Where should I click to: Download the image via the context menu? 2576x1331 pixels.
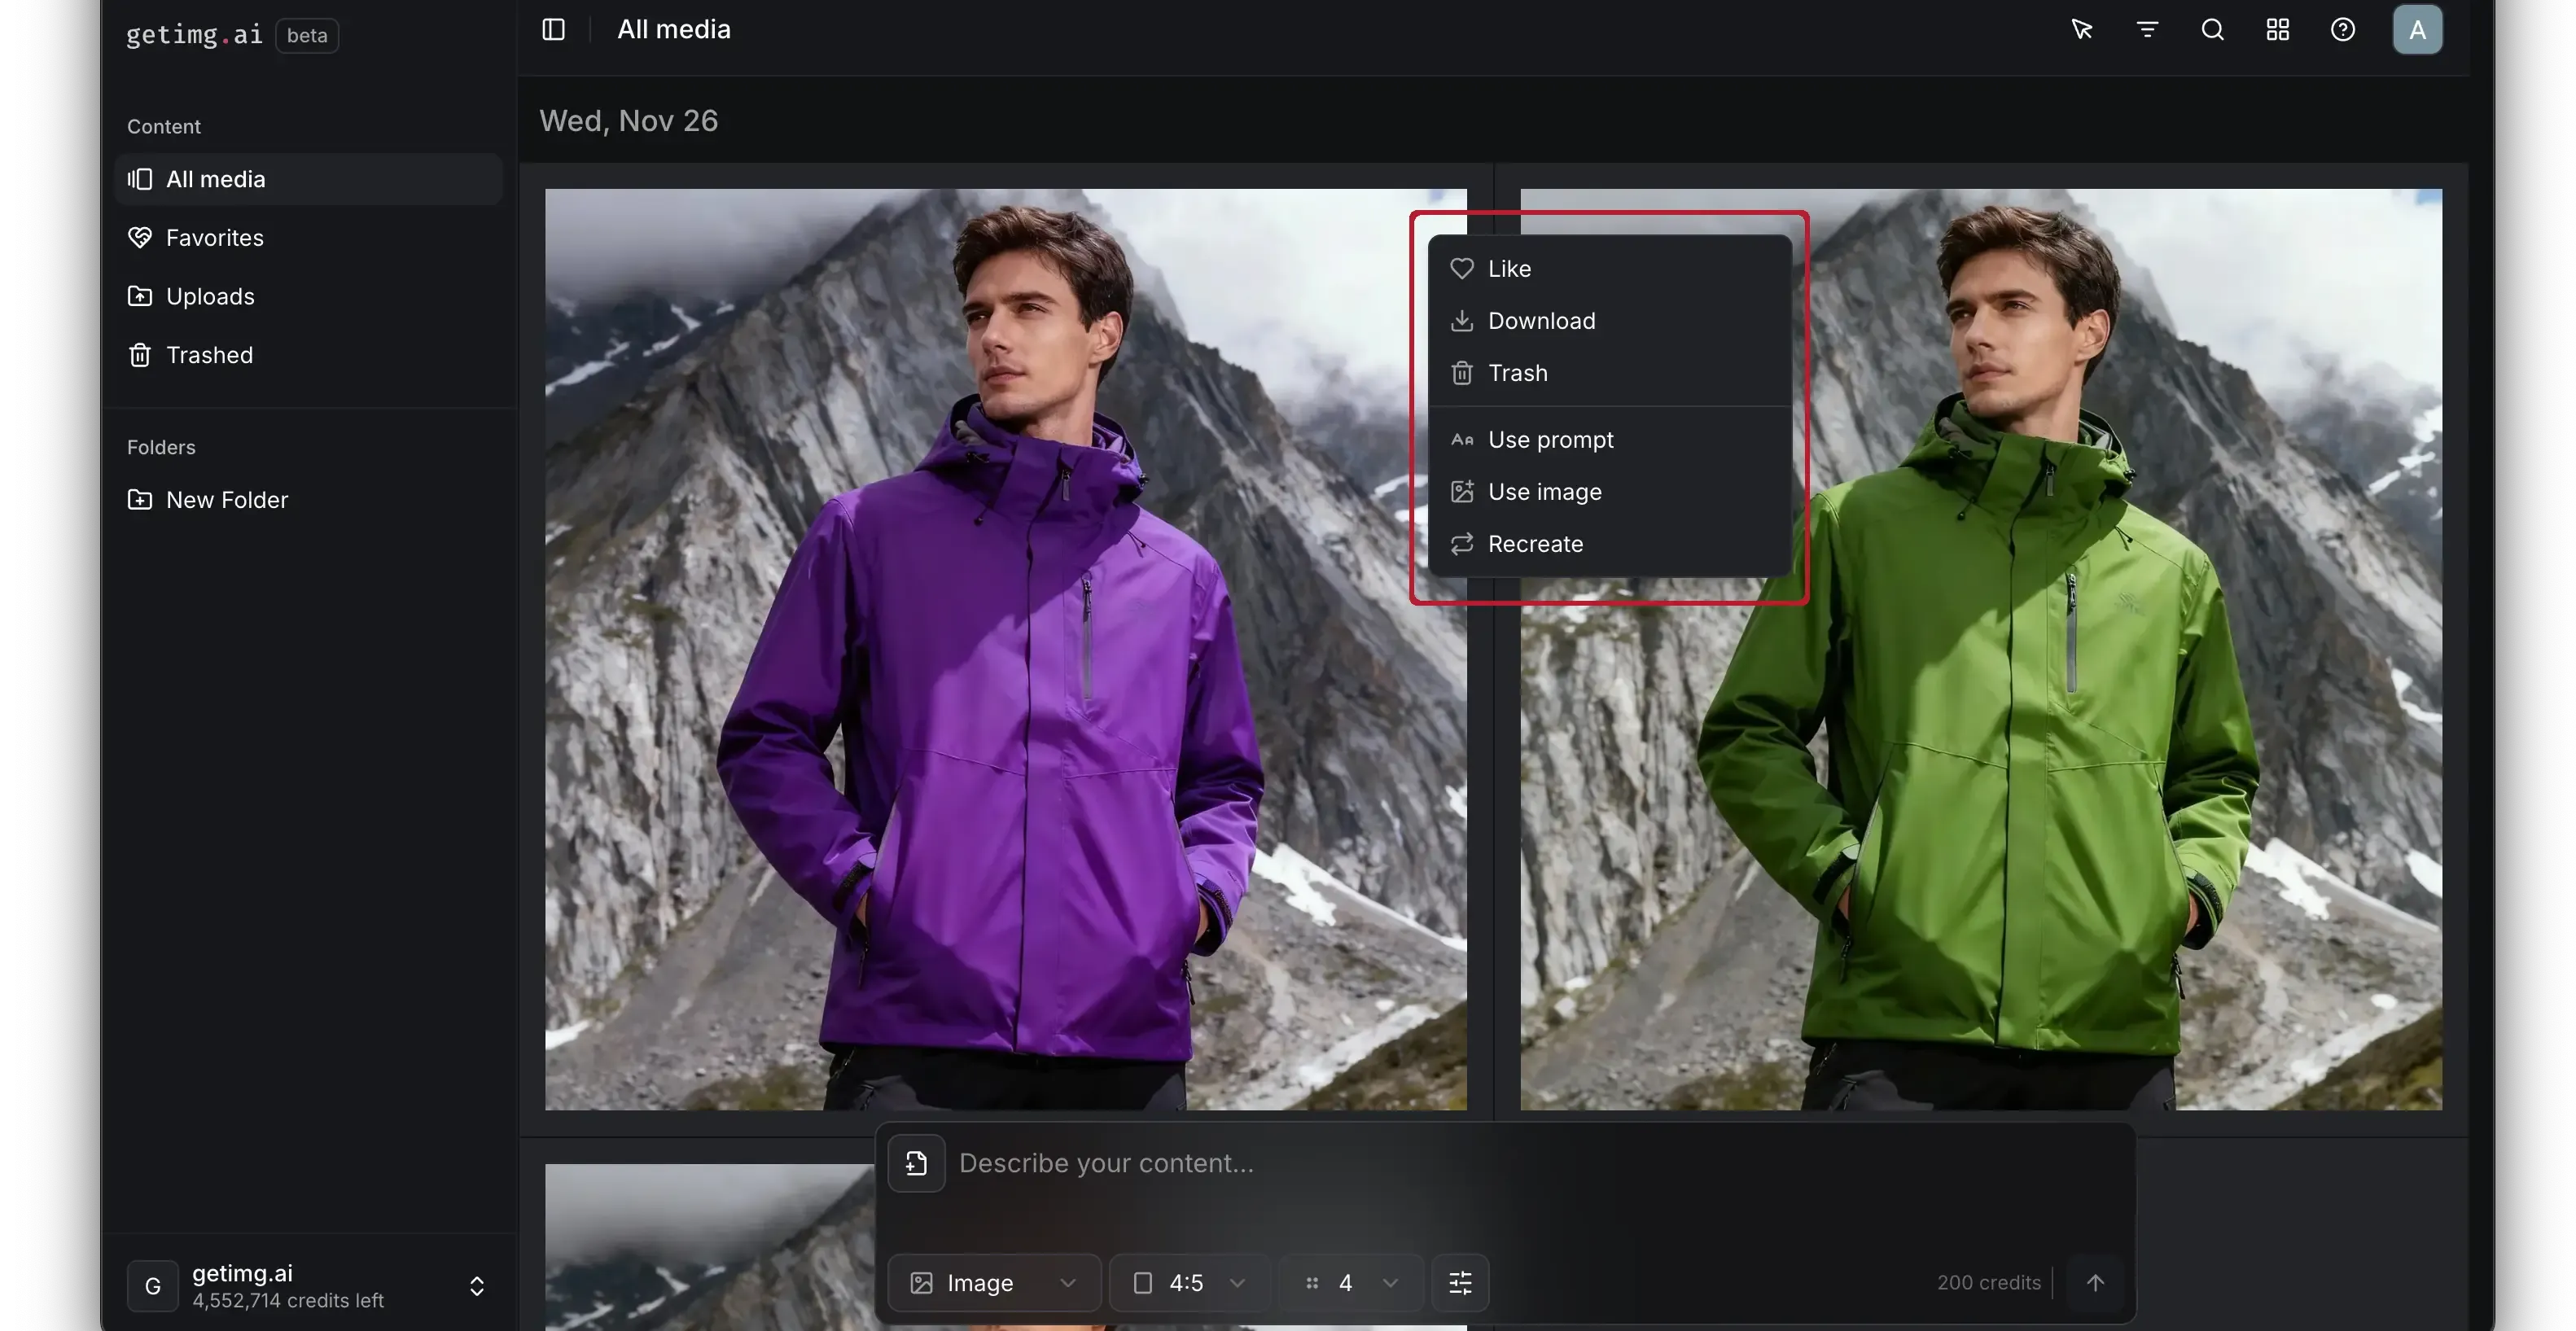coord(1541,320)
